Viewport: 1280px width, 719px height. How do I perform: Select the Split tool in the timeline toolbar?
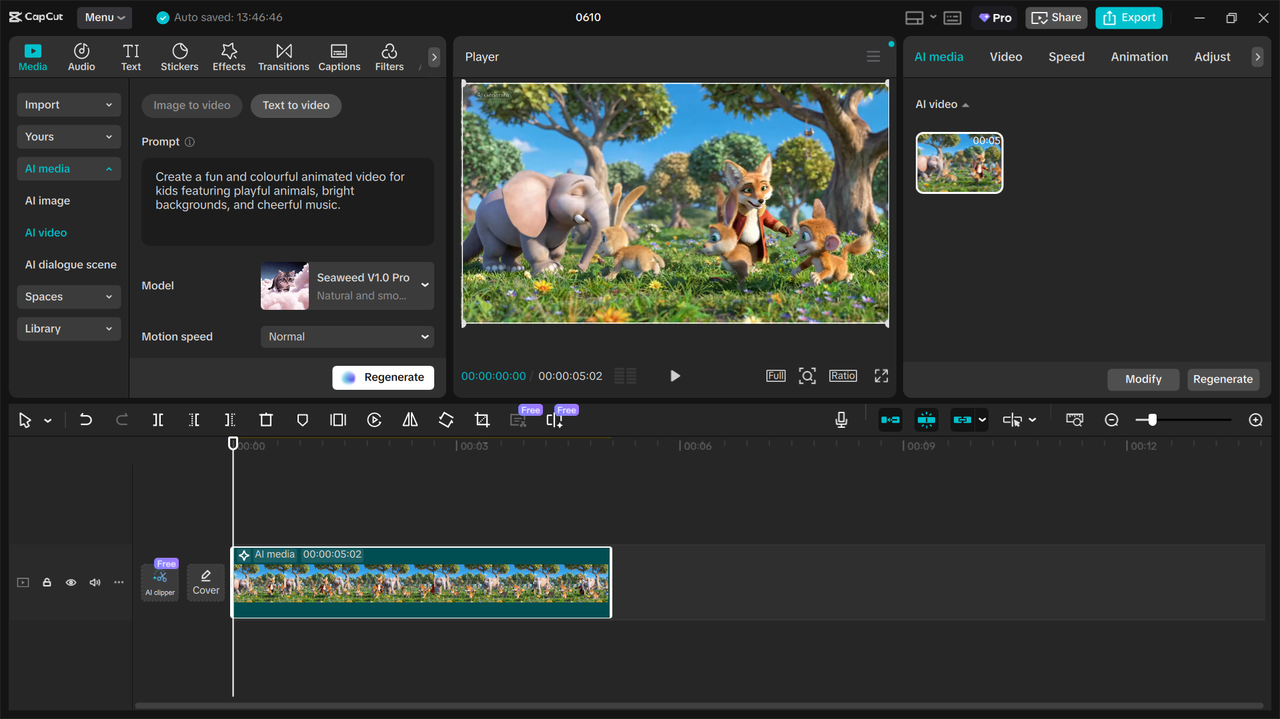click(157, 420)
